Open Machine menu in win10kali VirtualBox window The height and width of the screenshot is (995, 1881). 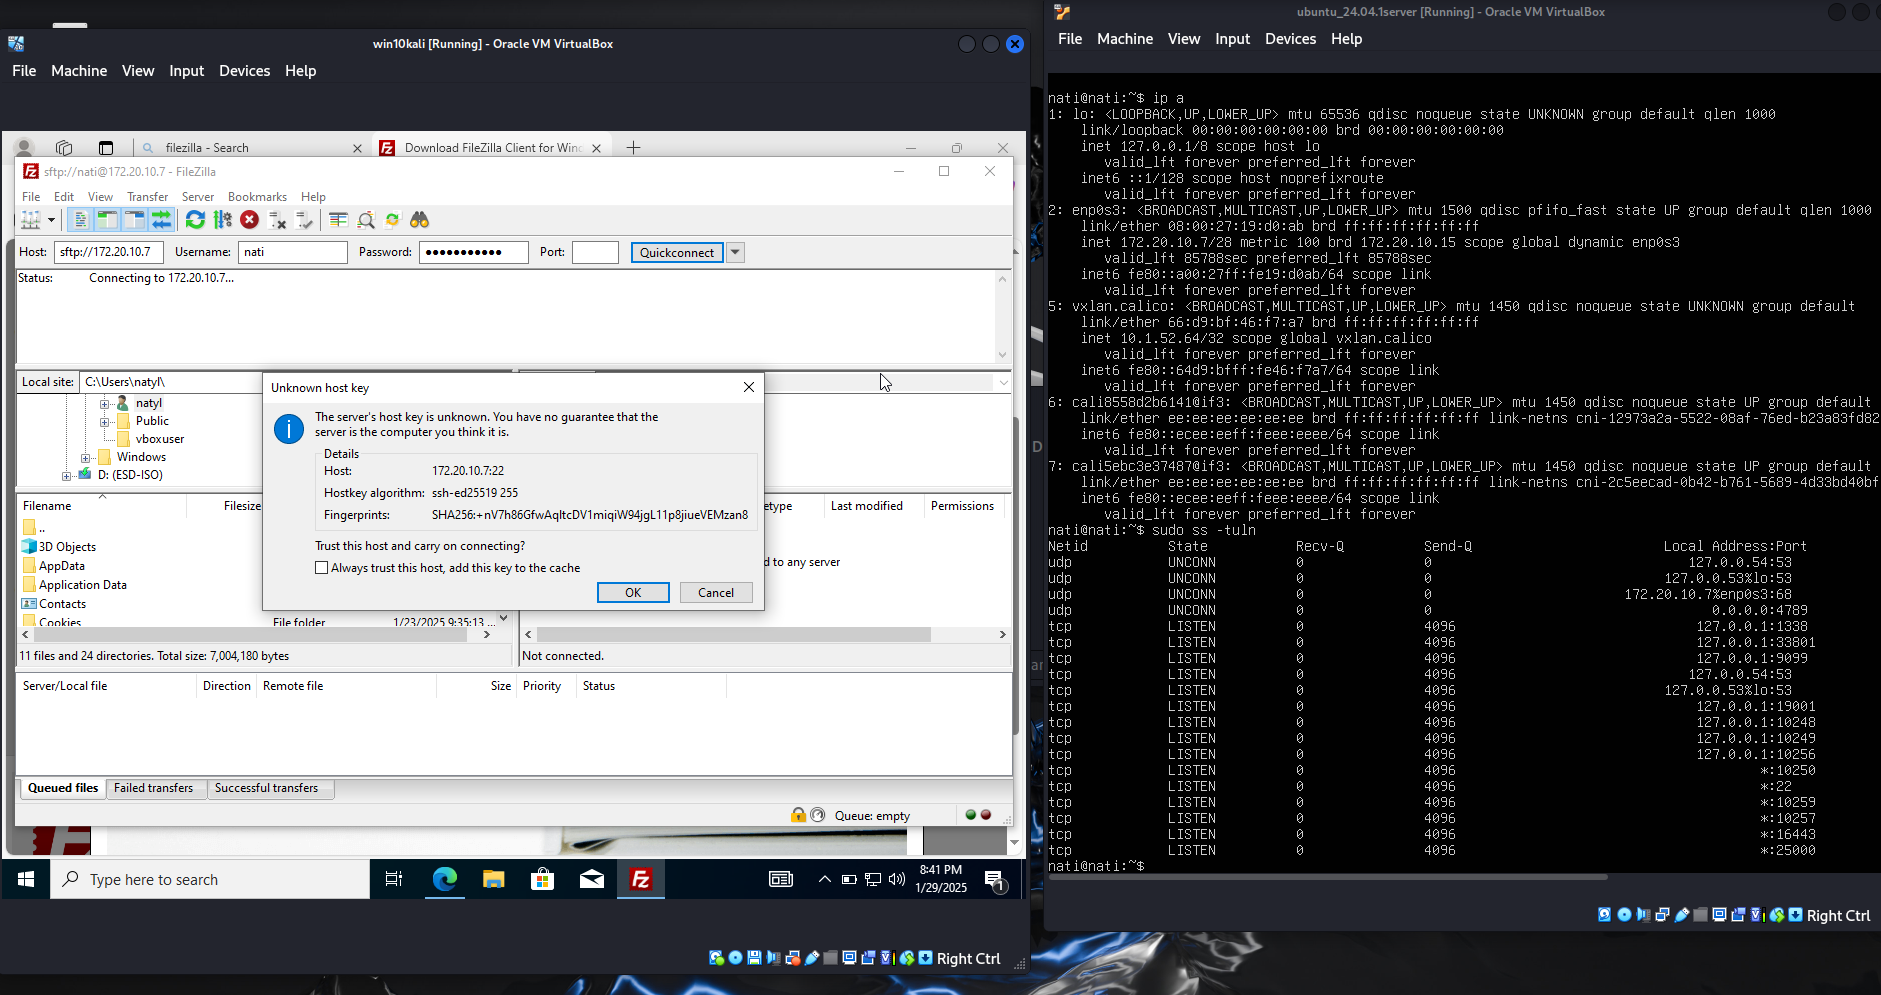point(79,71)
